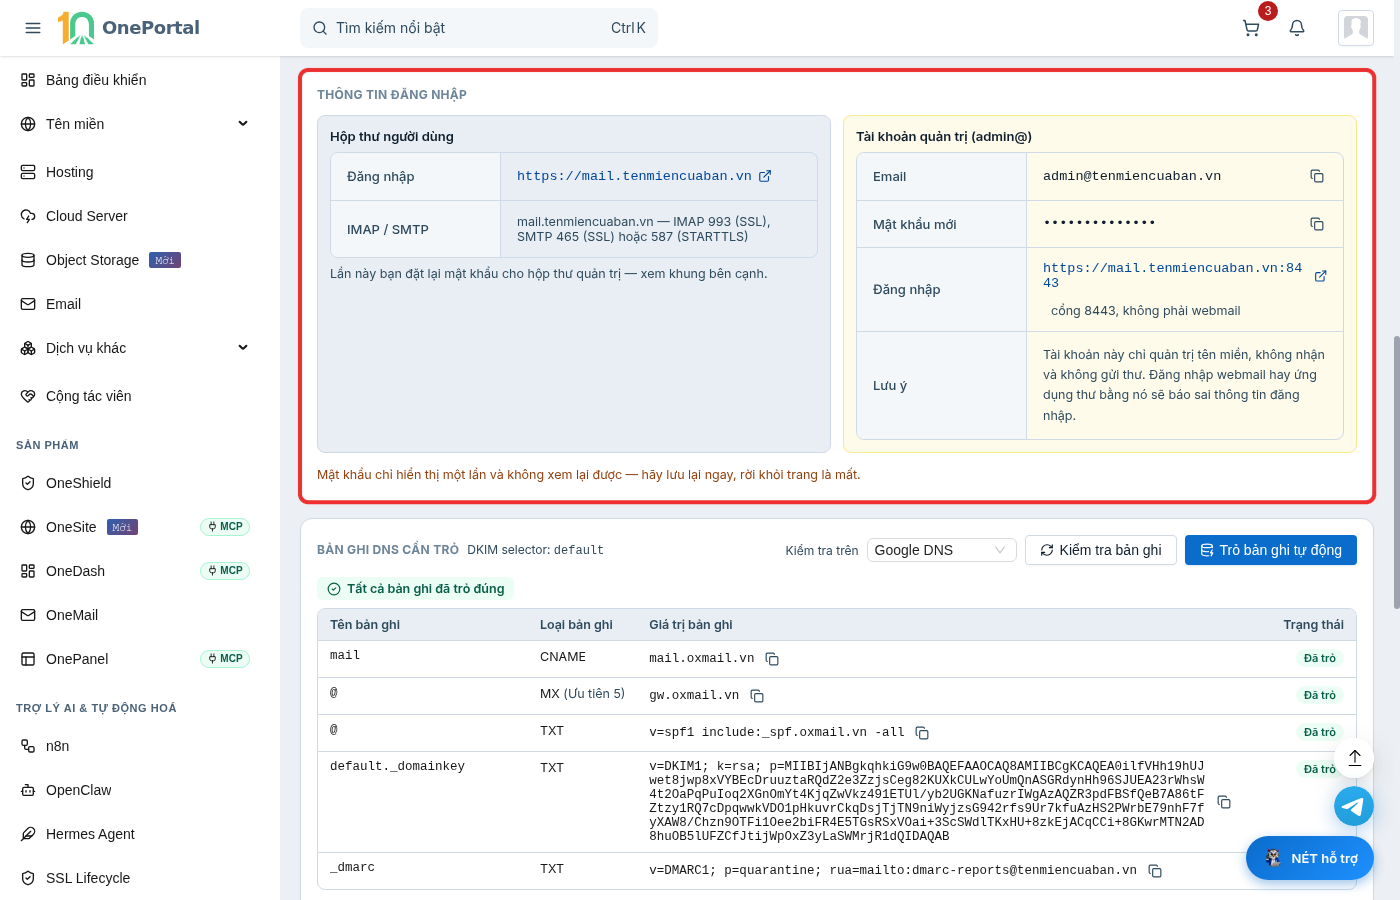Viewport: 1400px width, 900px height.
Task: Open the Telegram chat bubble
Action: click(1354, 806)
